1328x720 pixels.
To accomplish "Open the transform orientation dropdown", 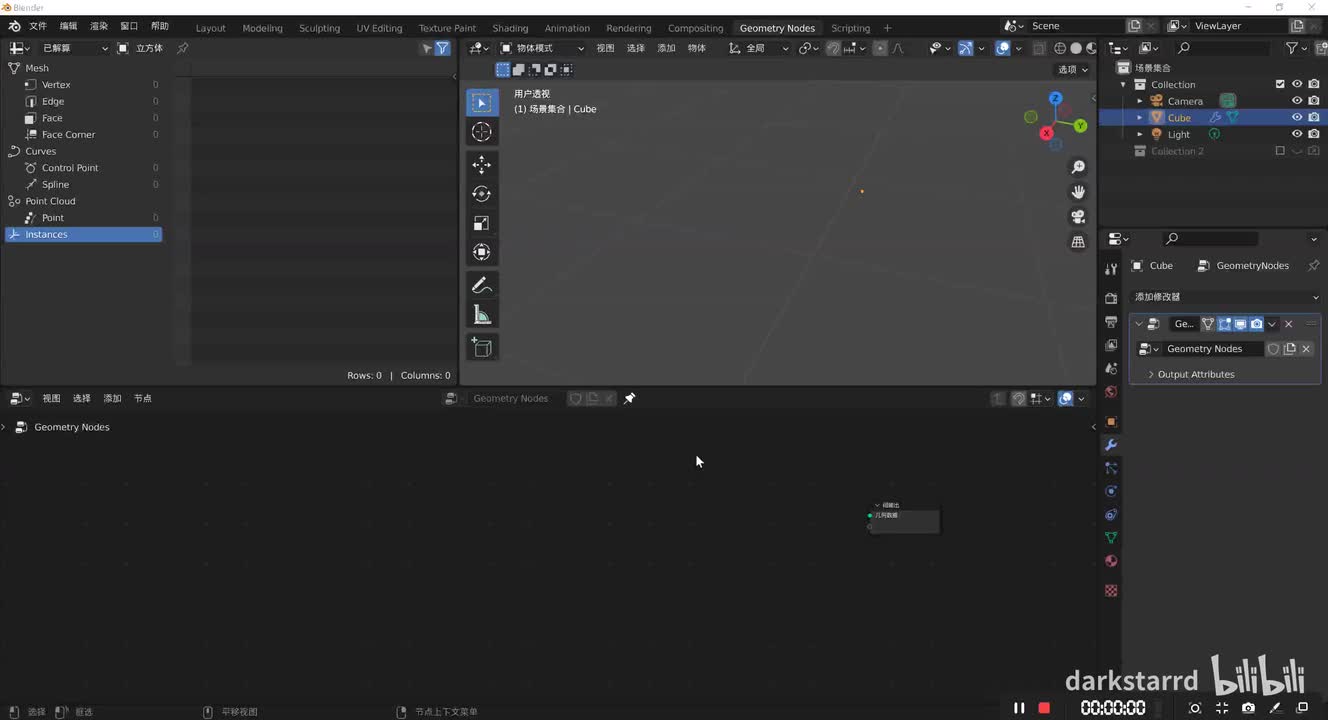I will click(759, 48).
